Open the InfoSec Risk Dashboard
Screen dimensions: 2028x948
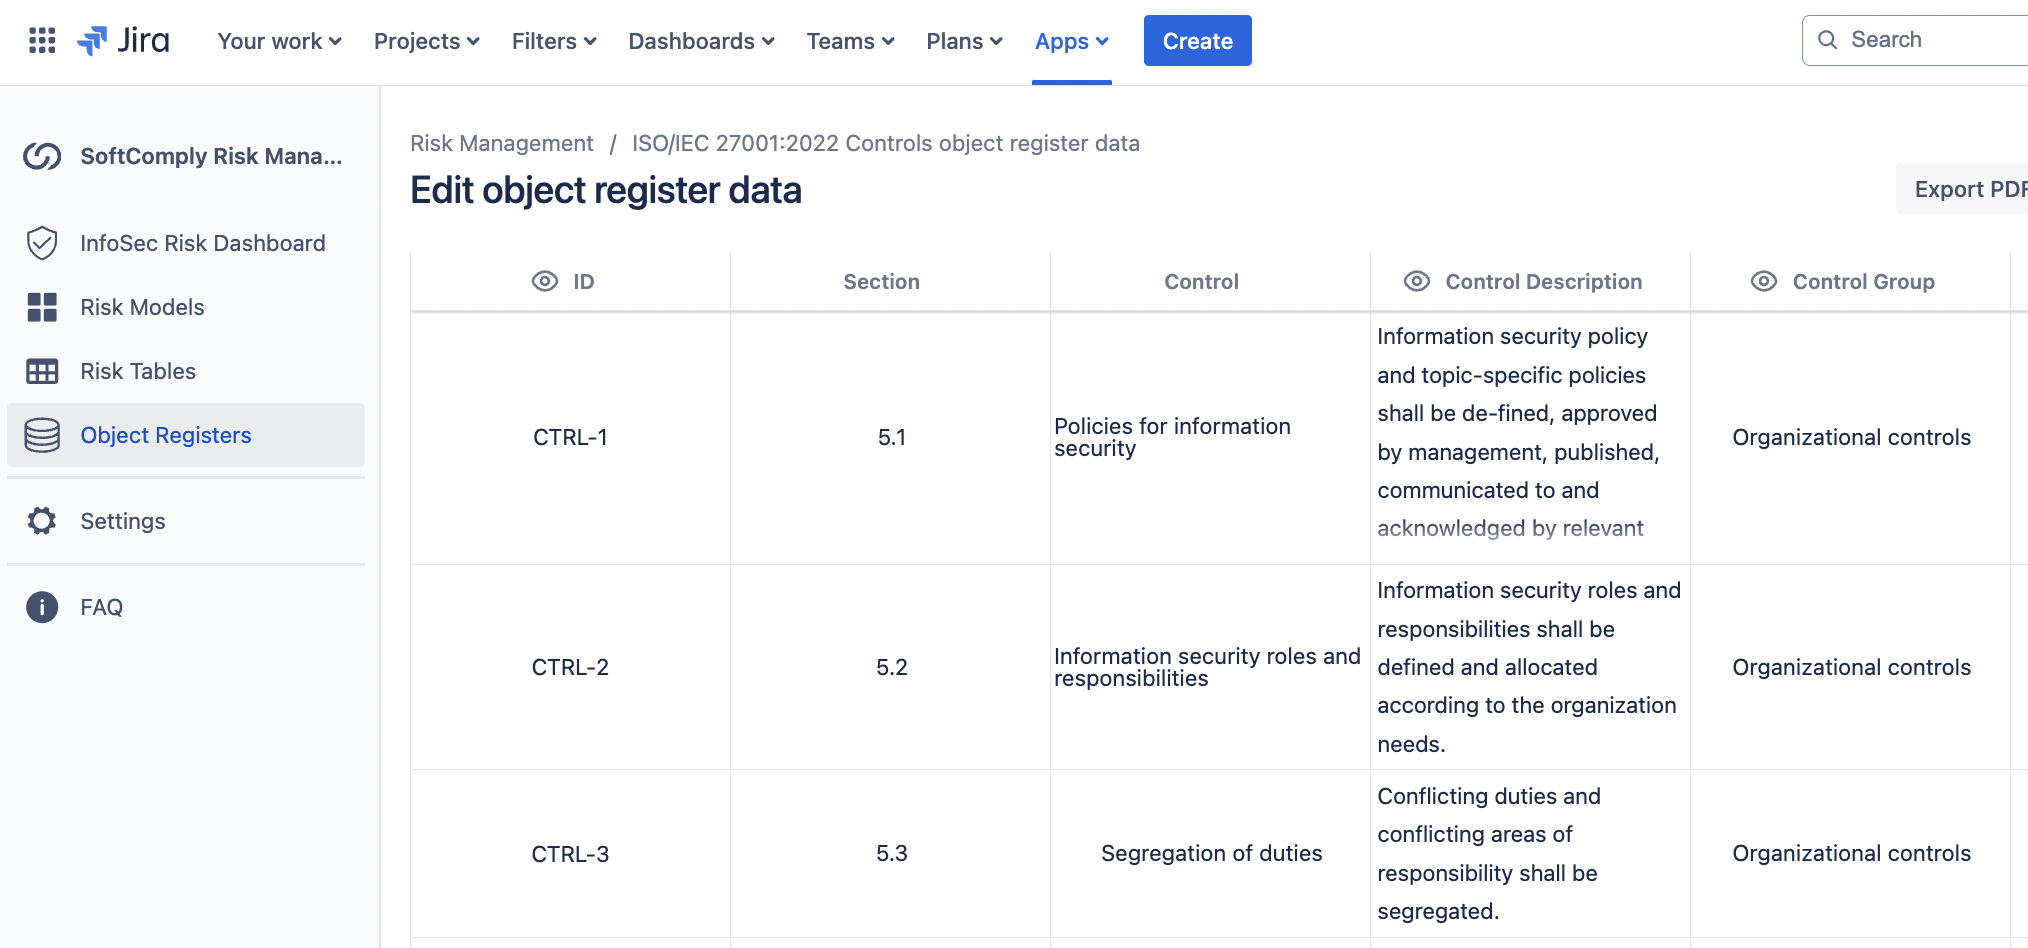click(x=203, y=243)
